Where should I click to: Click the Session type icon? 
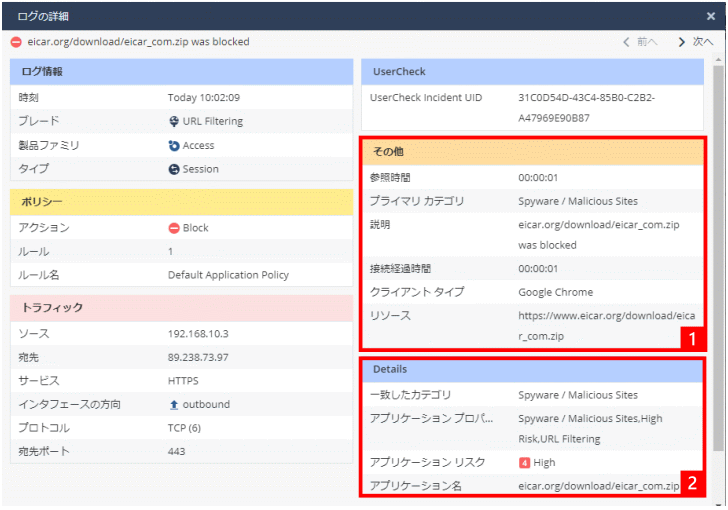[174, 170]
